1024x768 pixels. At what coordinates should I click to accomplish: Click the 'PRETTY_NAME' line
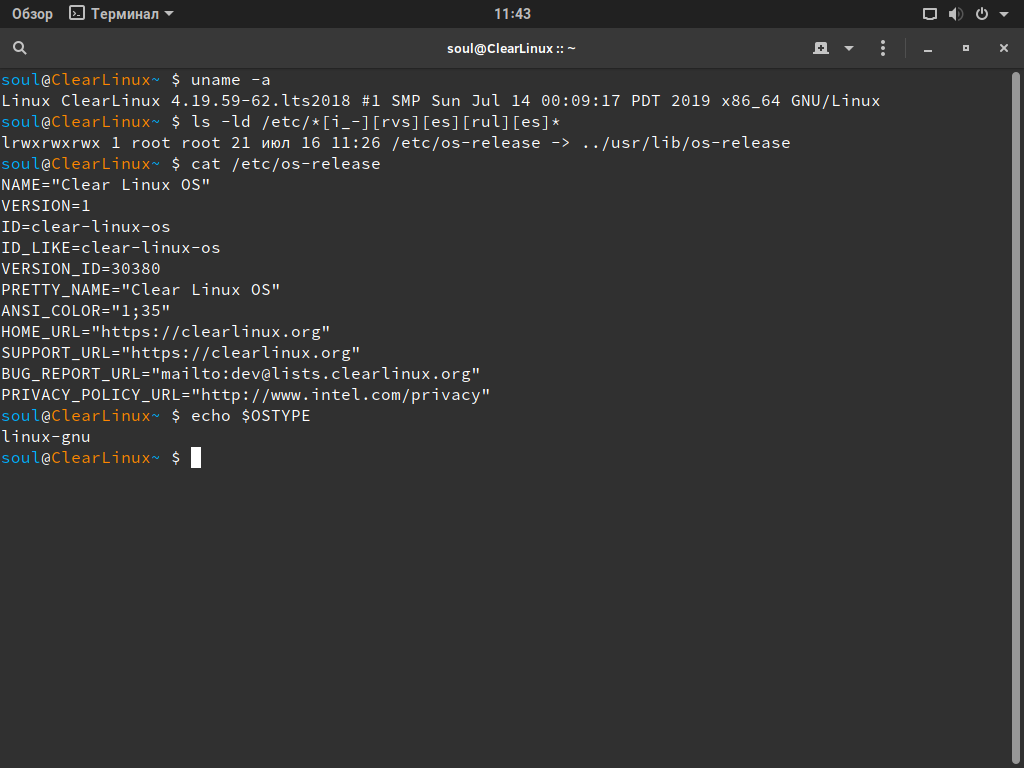(x=140, y=289)
